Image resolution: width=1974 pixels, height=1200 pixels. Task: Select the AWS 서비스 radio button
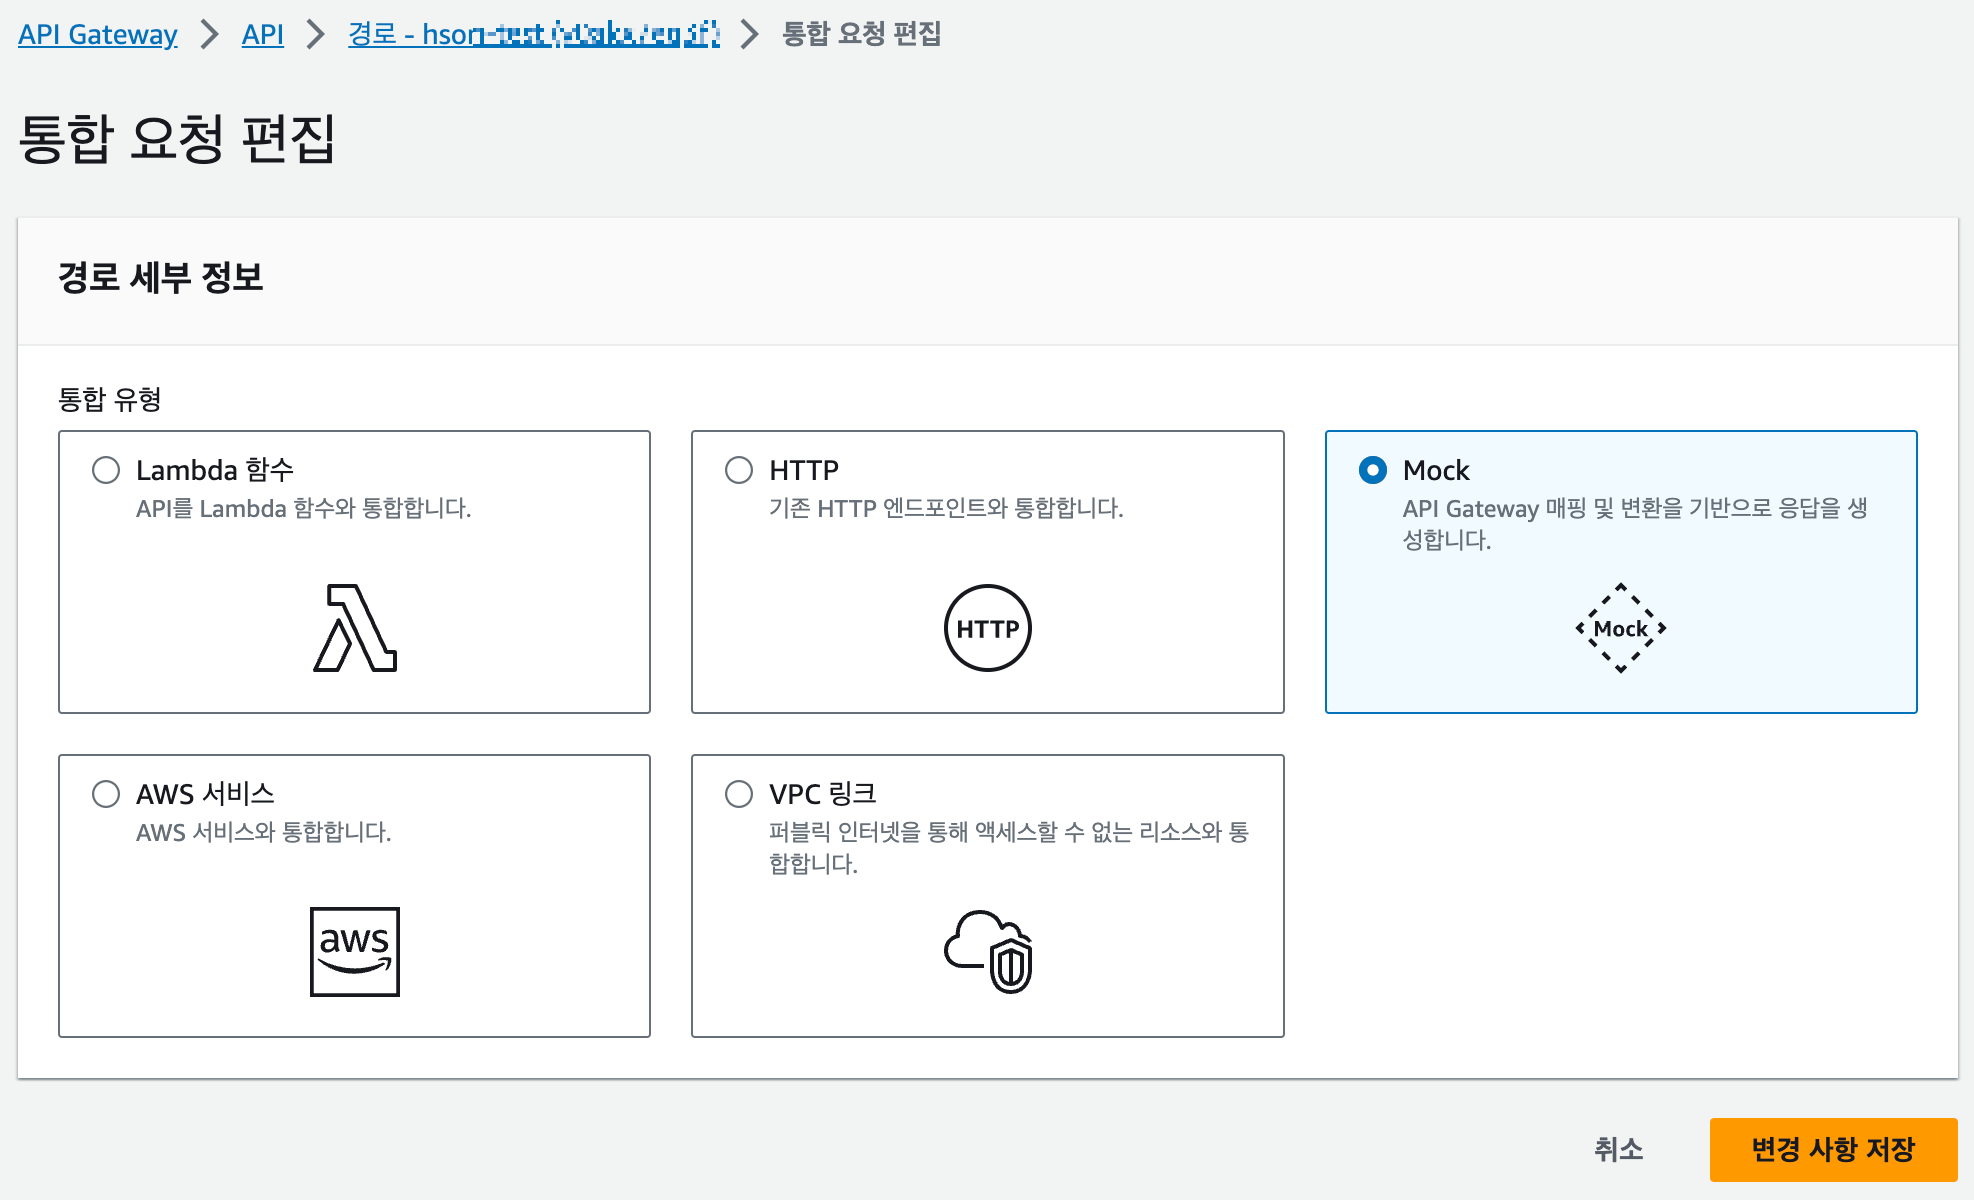pyautogui.click(x=106, y=794)
